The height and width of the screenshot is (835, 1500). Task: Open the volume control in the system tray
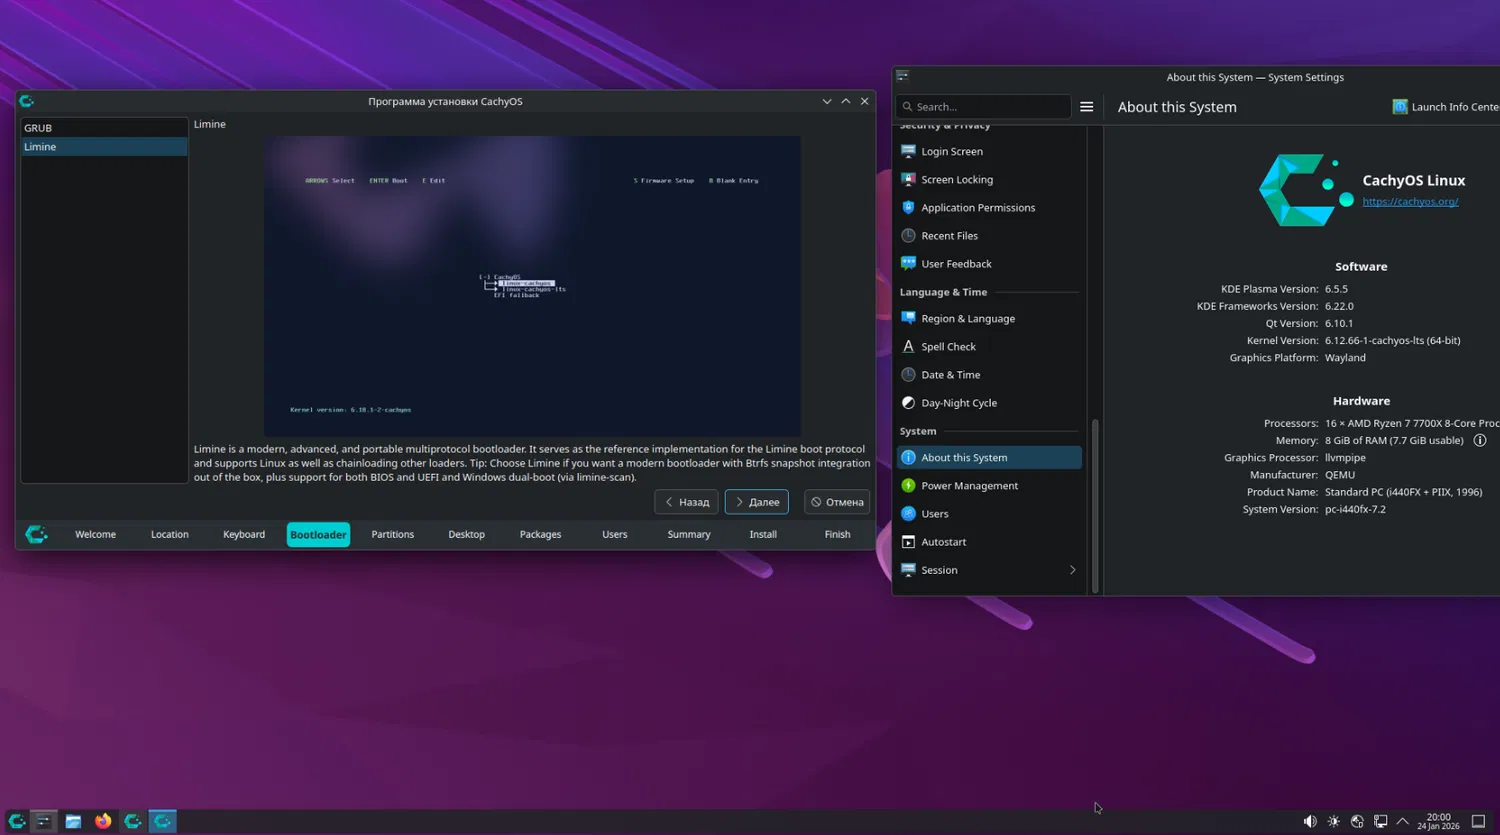(x=1310, y=822)
